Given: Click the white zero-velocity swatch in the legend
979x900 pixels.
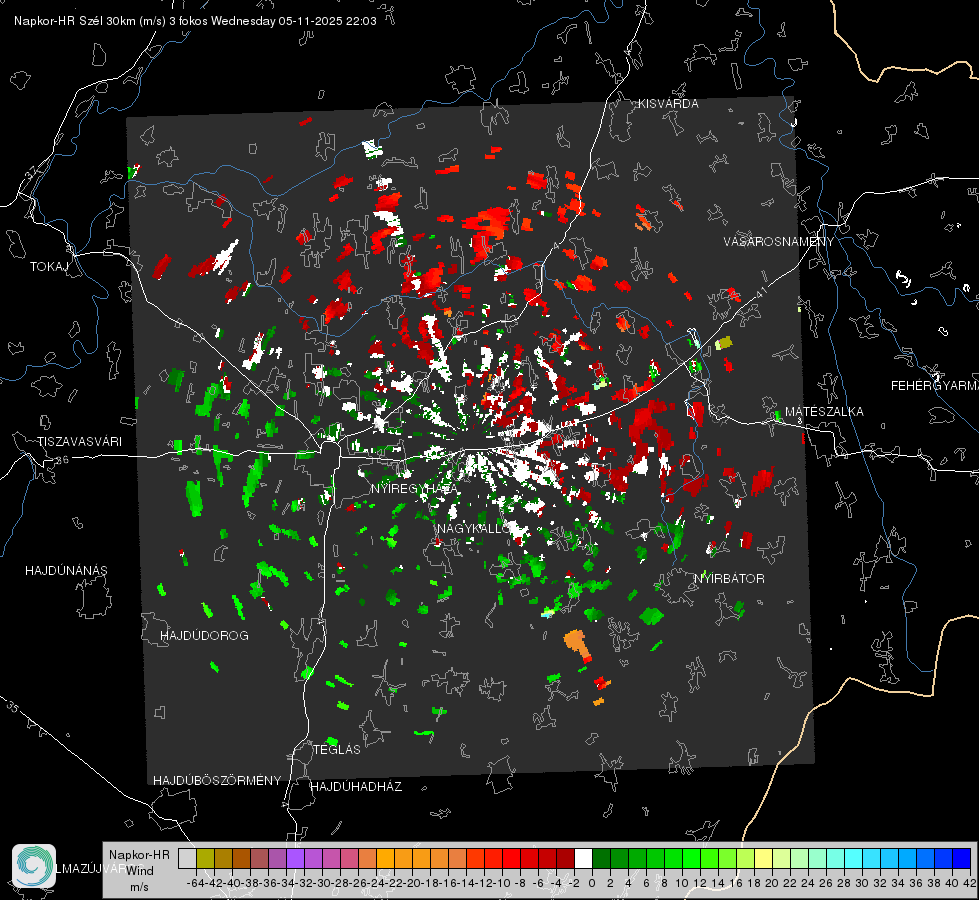Looking at the screenshot, I should tap(583, 858).
